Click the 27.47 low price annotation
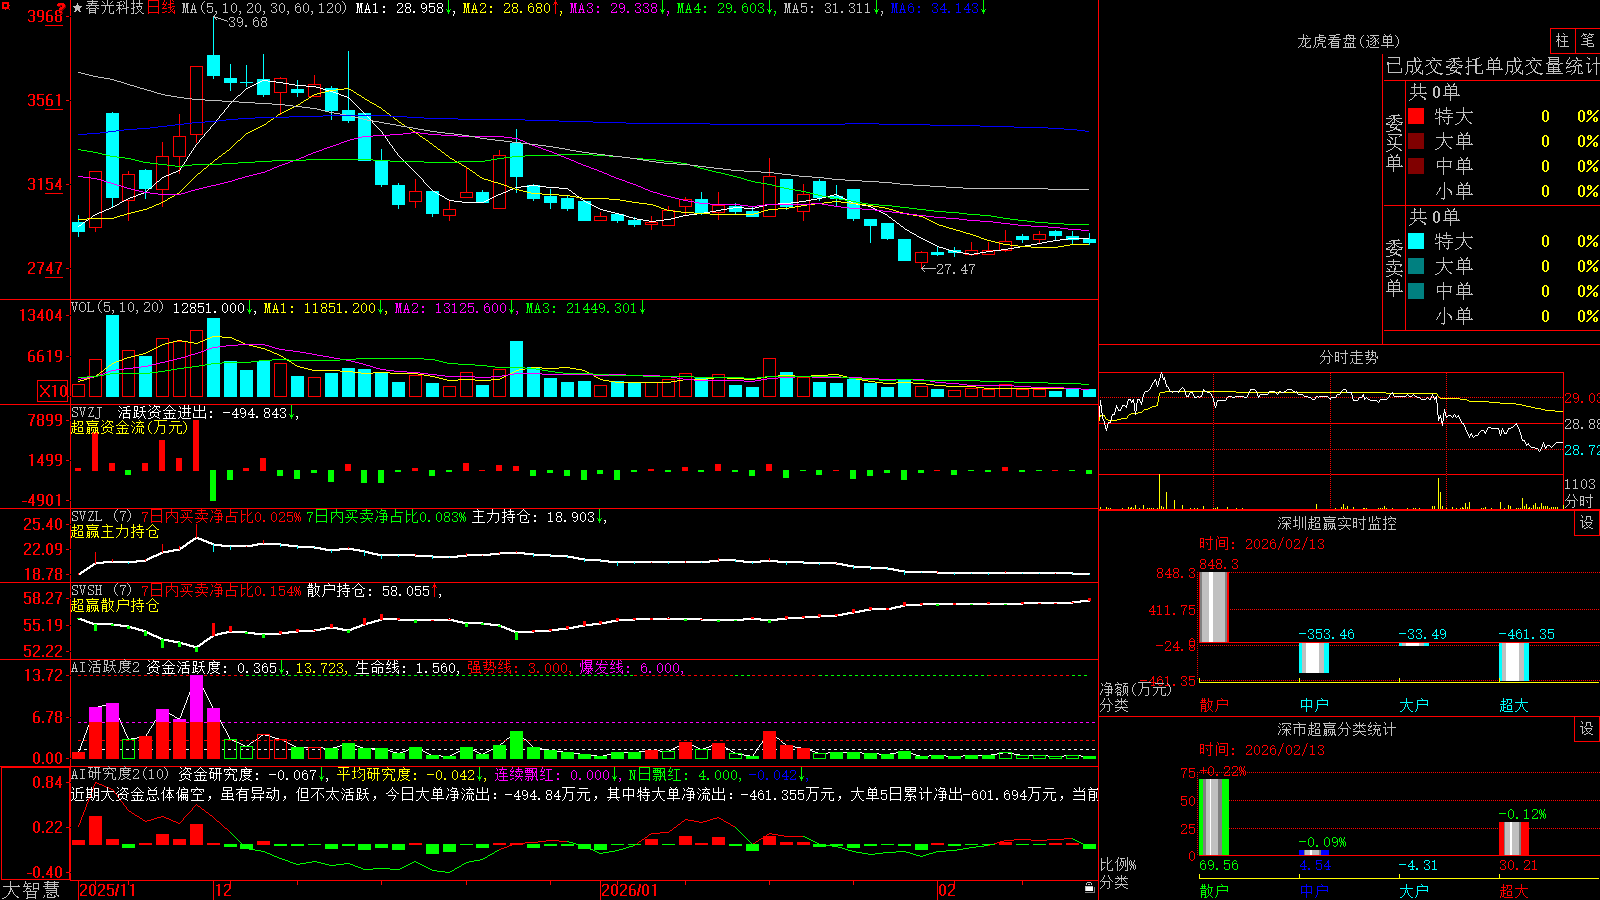Viewport: 1600px width, 900px height. (955, 269)
